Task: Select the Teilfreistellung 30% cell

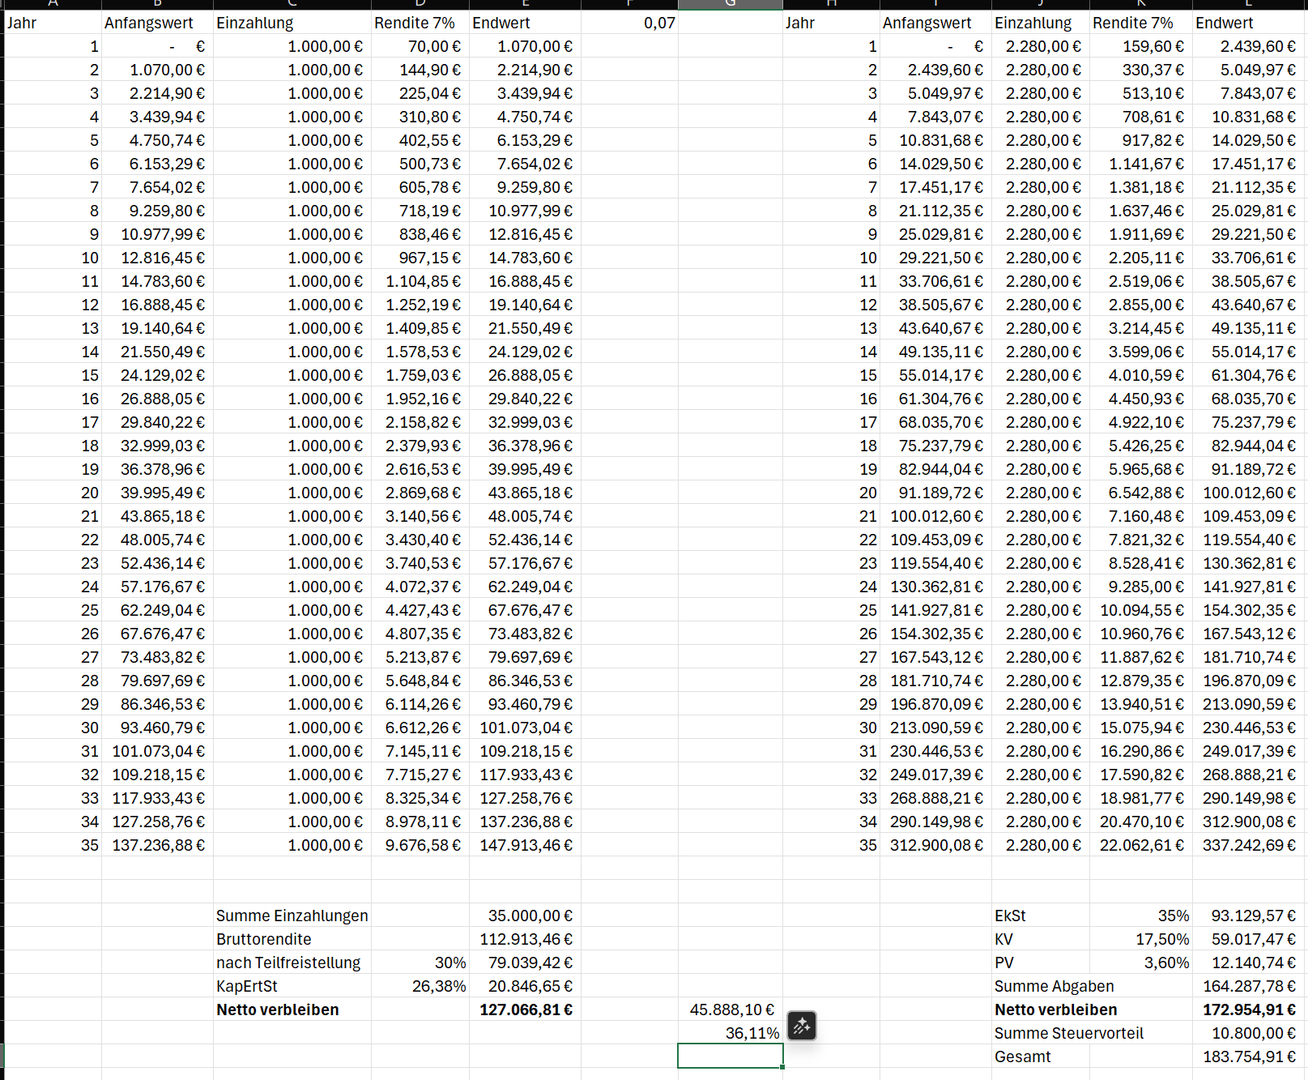Action: coord(420,963)
